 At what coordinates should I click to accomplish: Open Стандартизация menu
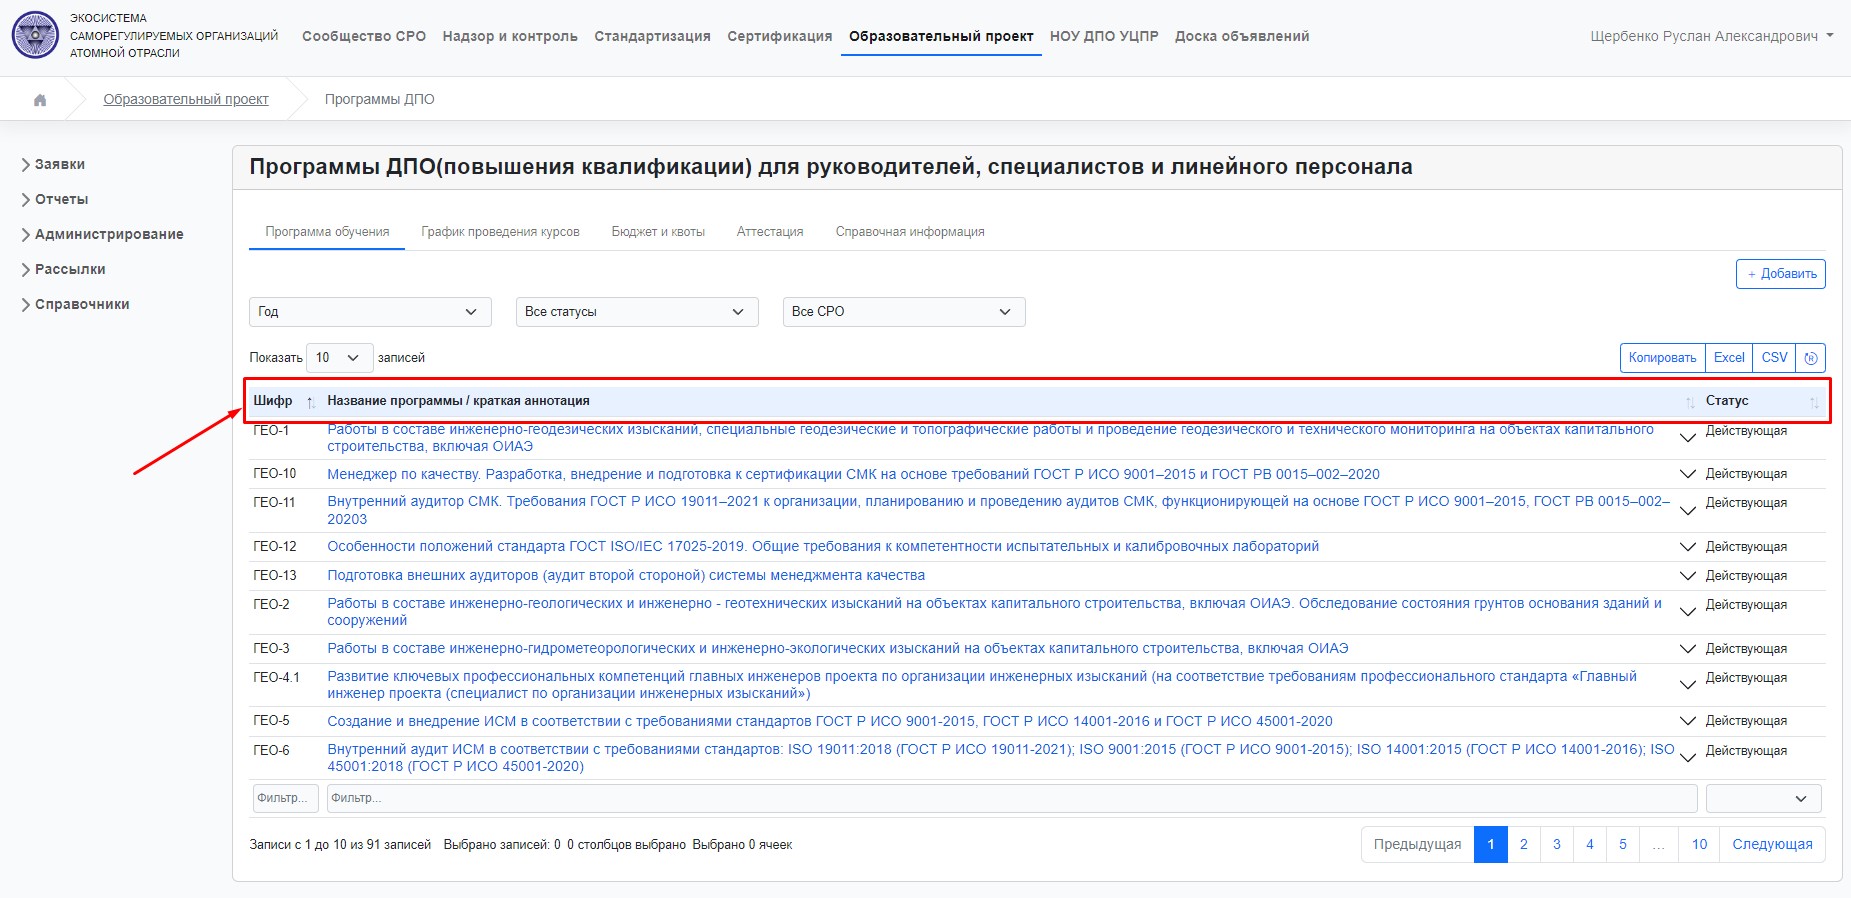coord(652,36)
